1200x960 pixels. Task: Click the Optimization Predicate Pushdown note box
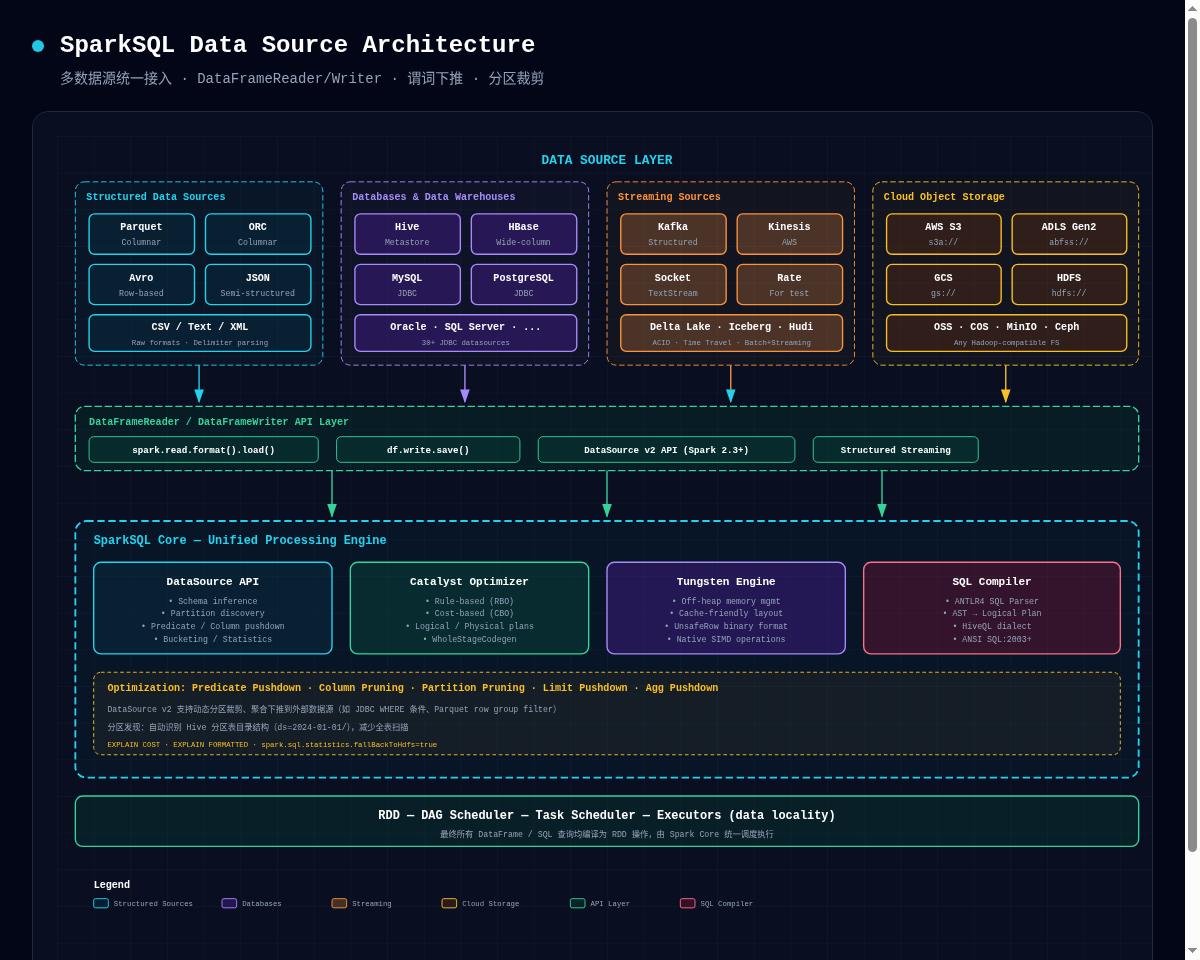click(607, 713)
